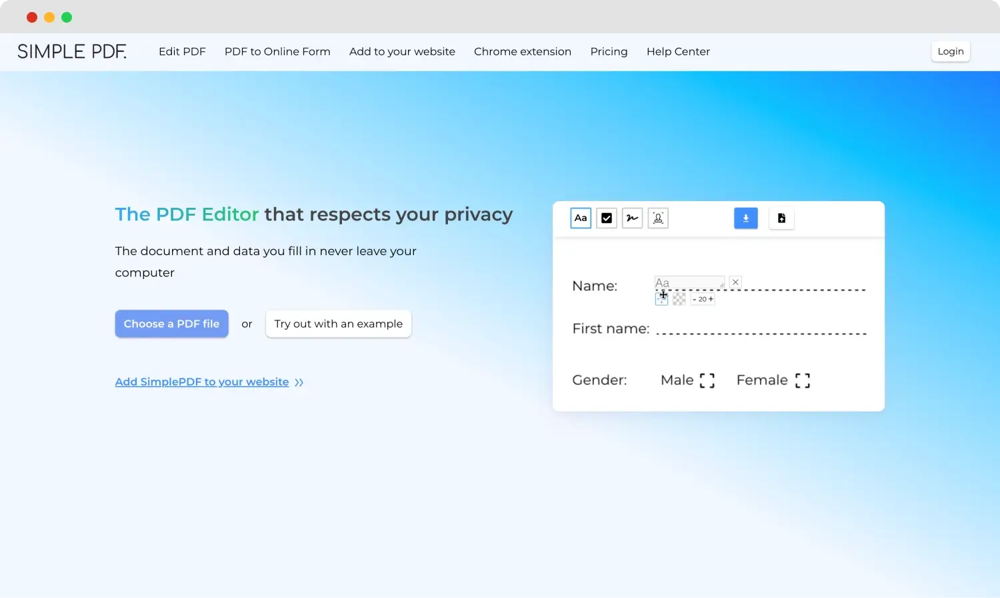Select the checkbox tool in the editor toolbar

pyautogui.click(x=607, y=218)
